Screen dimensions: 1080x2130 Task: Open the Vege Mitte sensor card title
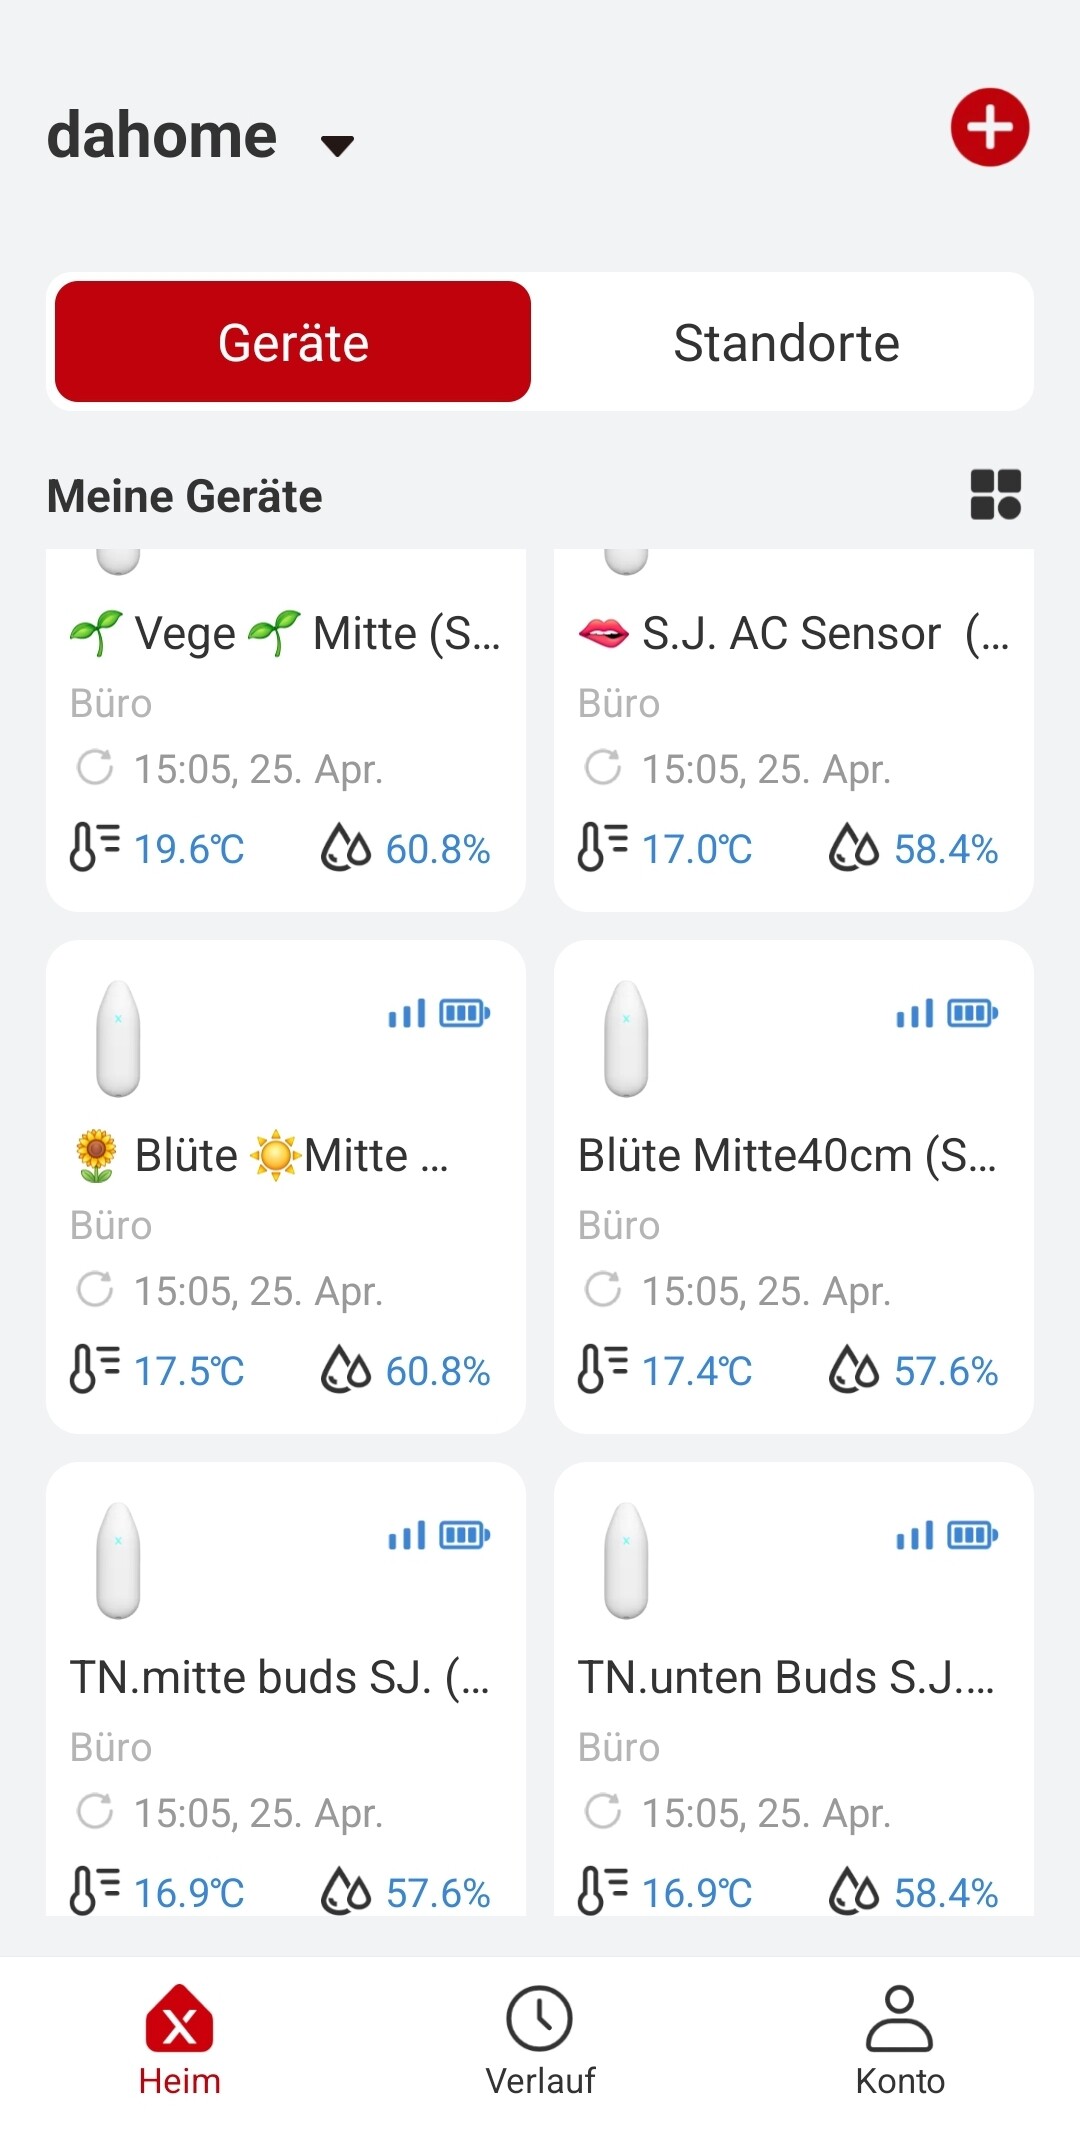pos(285,634)
